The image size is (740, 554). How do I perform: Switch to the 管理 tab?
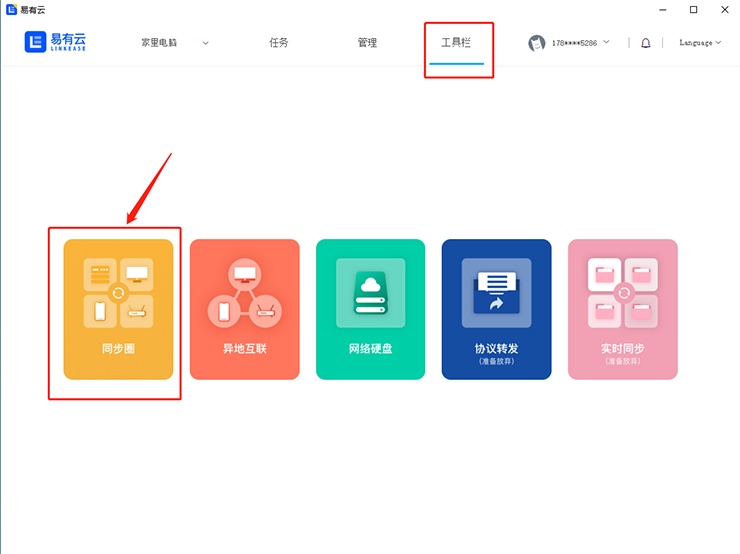click(x=367, y=42)
